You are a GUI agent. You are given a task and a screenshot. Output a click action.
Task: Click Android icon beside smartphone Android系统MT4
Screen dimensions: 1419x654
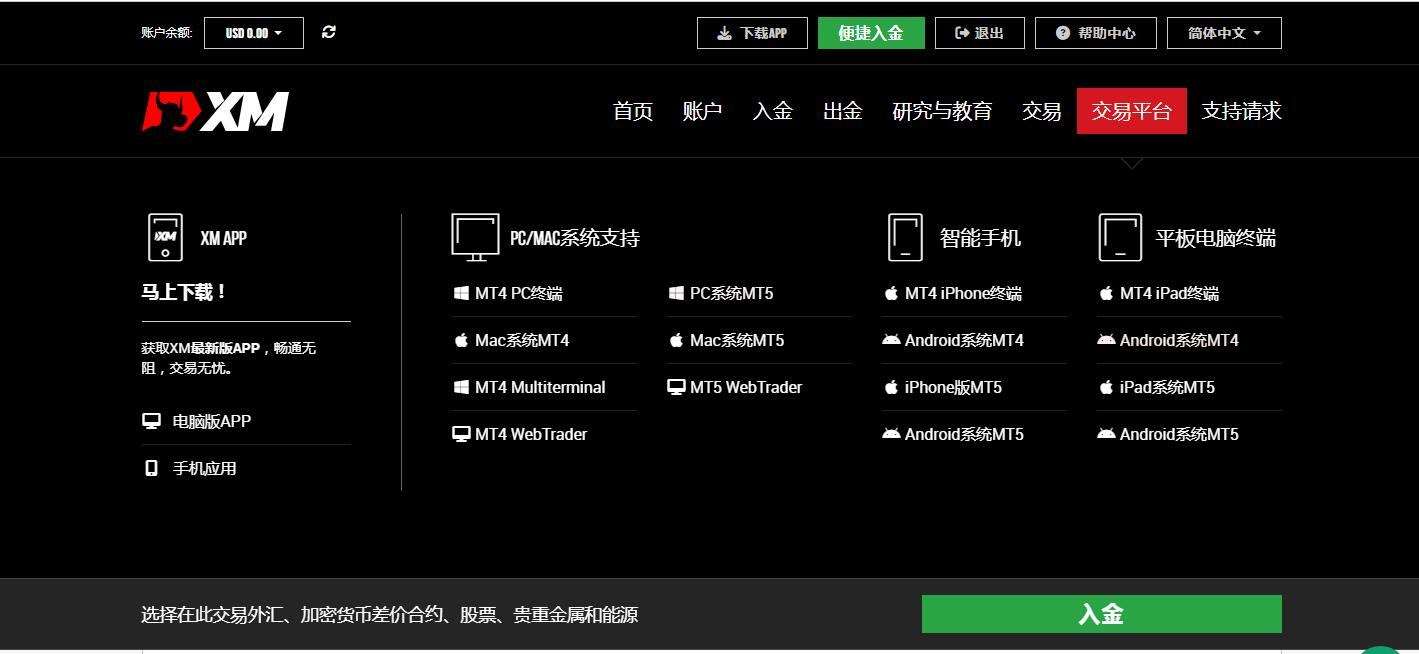click(x=891, y=340)
